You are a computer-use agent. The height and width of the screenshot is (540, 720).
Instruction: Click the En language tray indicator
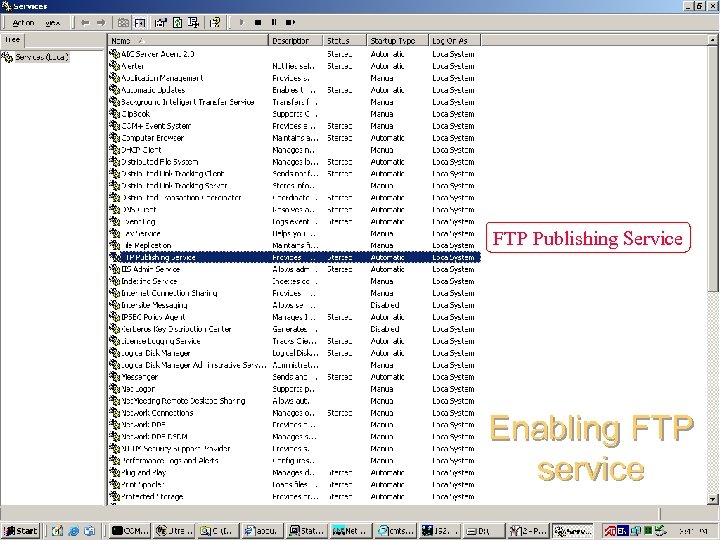(622, 531)
